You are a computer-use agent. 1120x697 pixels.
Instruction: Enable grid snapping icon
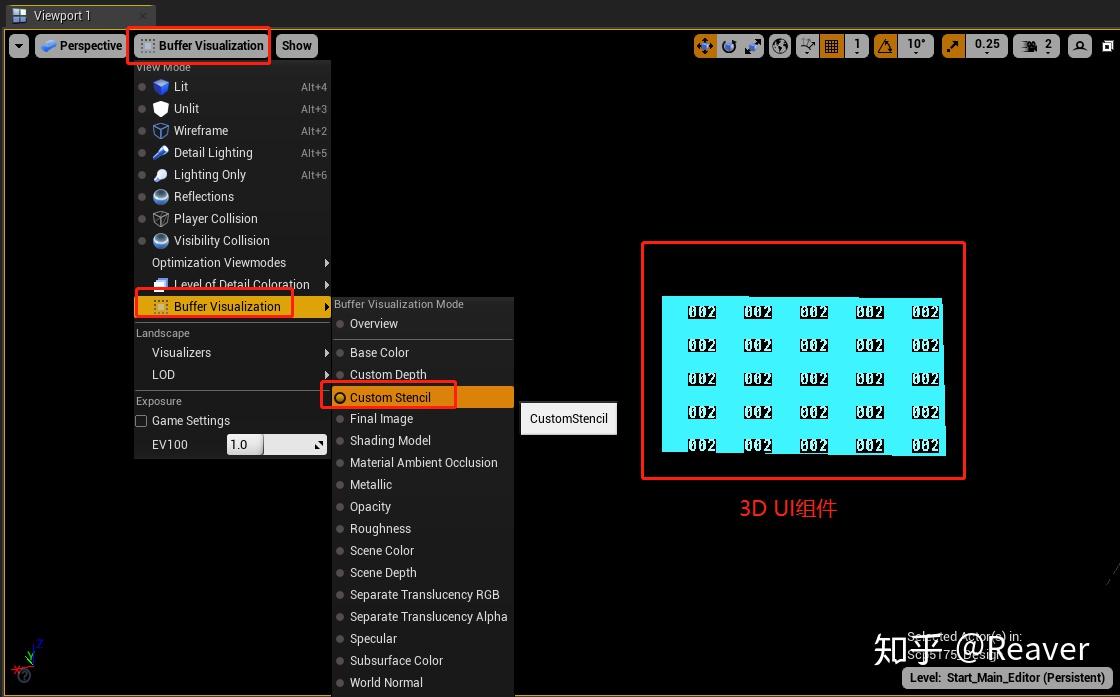831,45
